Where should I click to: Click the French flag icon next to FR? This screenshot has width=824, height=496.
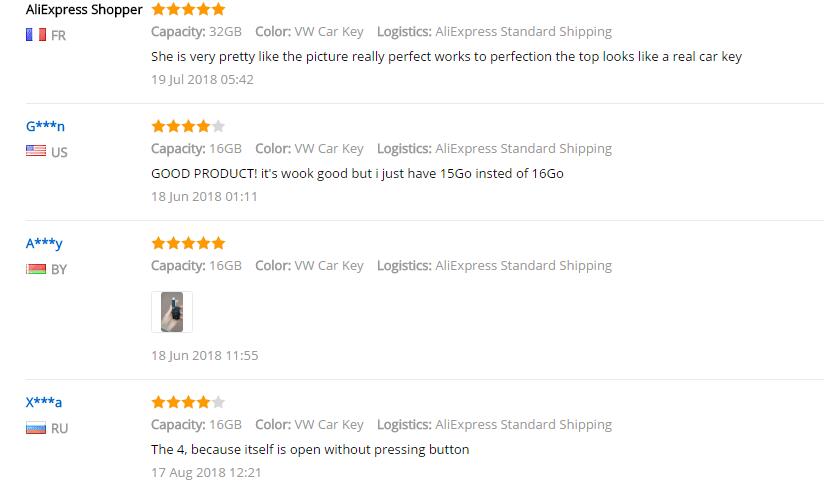pos(36,35)
